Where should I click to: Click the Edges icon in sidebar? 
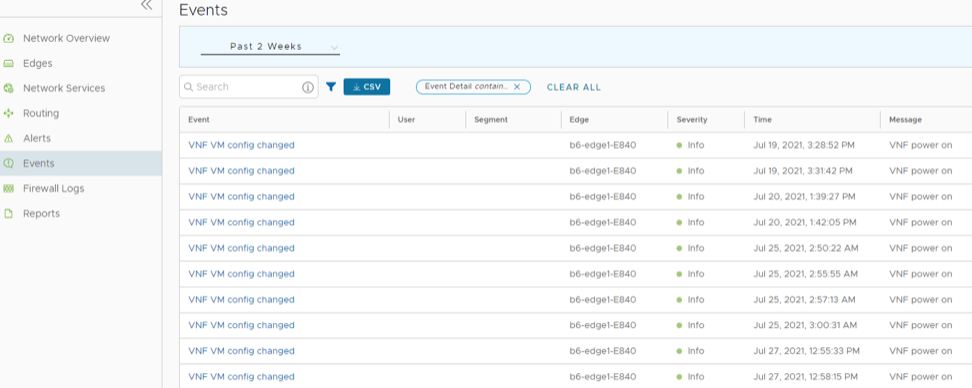click(8, 63)
